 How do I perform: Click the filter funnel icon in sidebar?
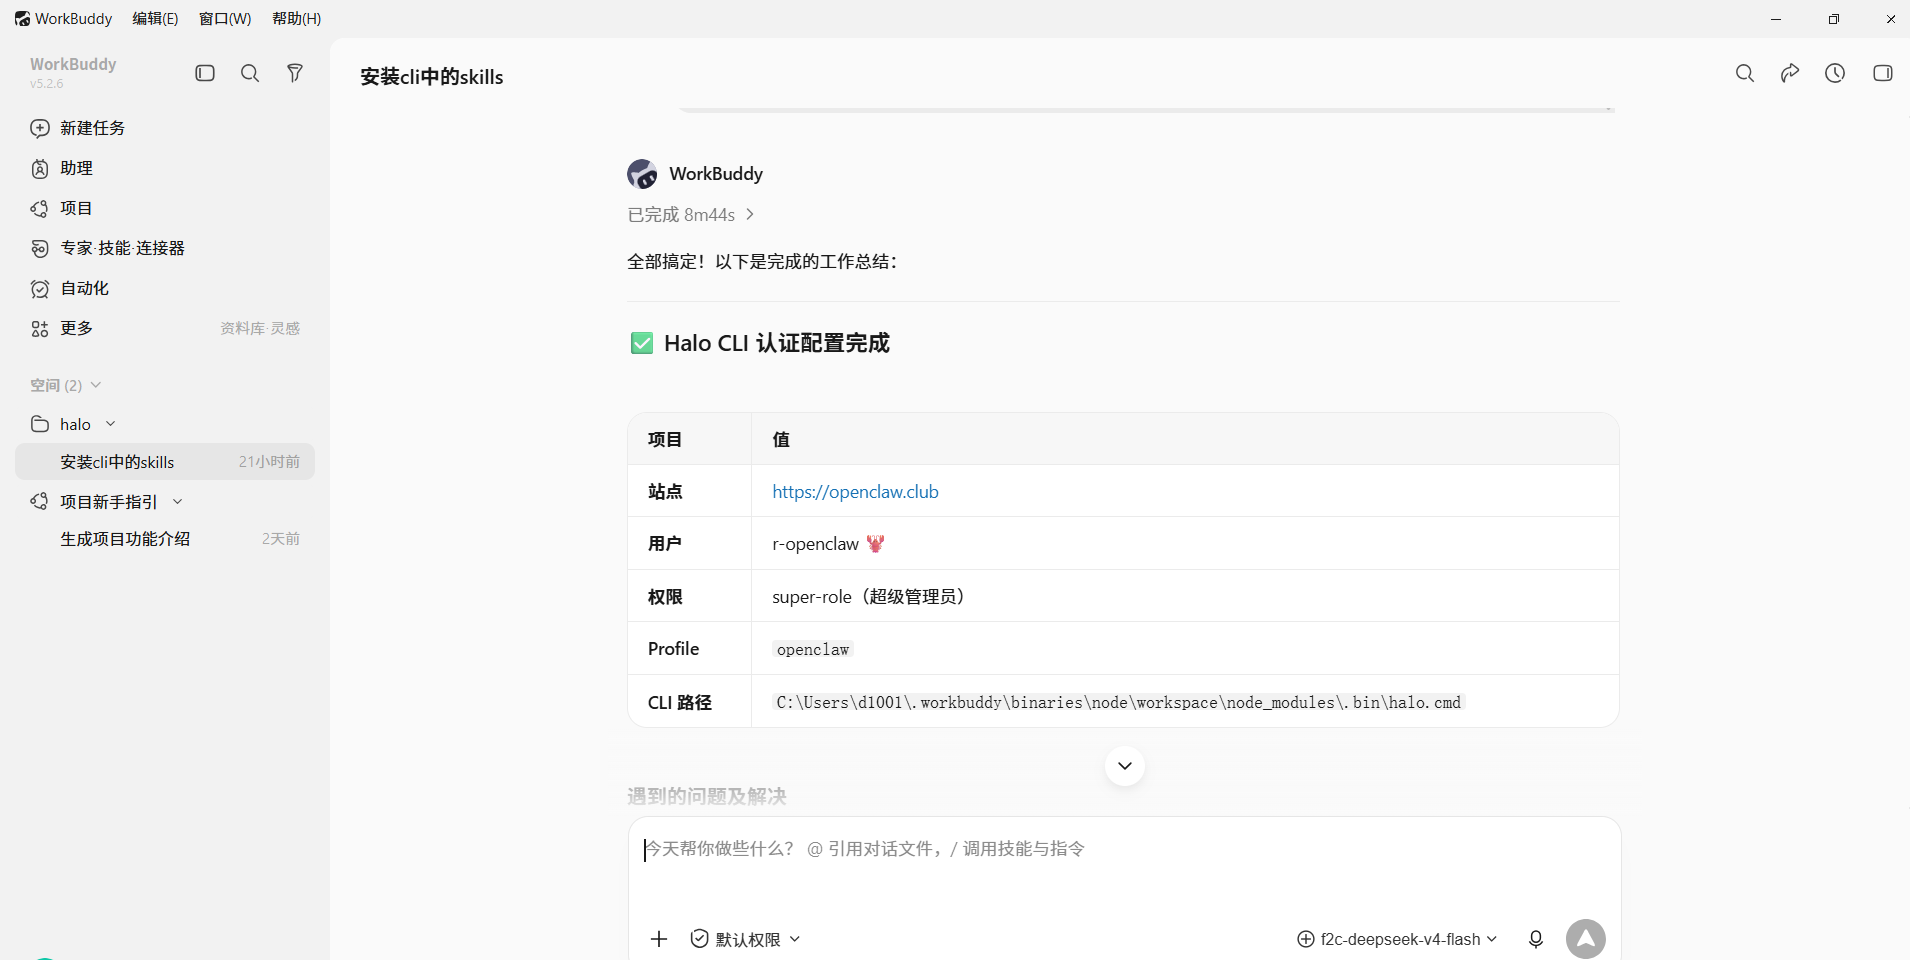pyautogui.click(x=295, y=73)
